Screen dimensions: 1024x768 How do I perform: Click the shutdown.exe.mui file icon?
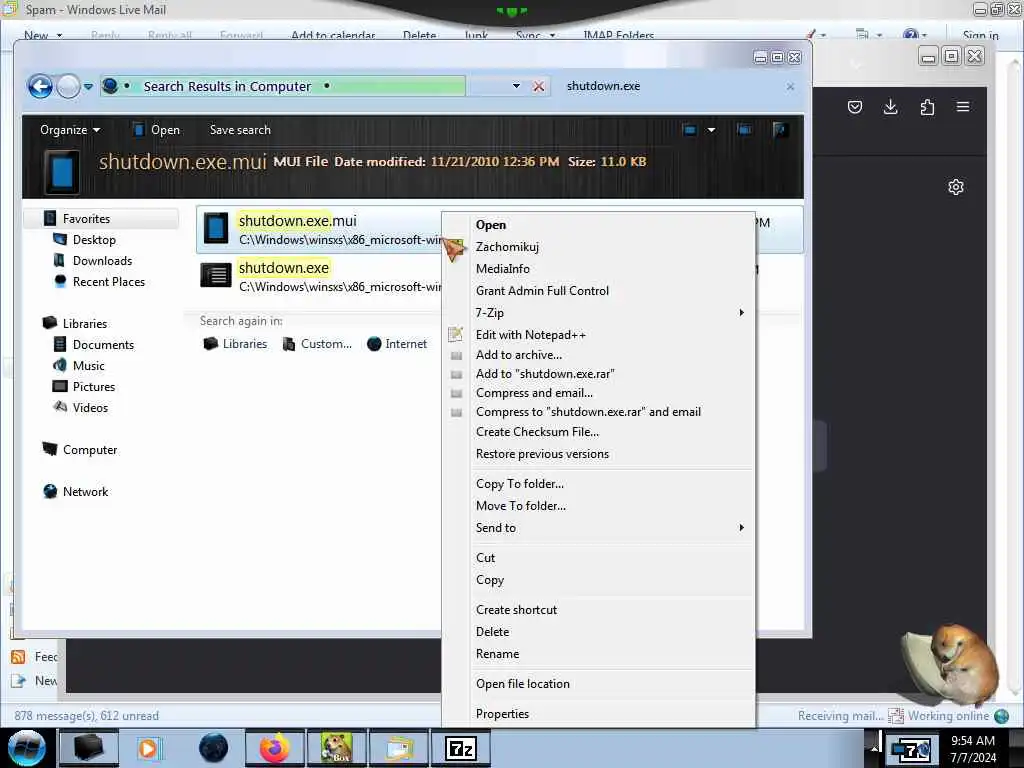point(216,229)
